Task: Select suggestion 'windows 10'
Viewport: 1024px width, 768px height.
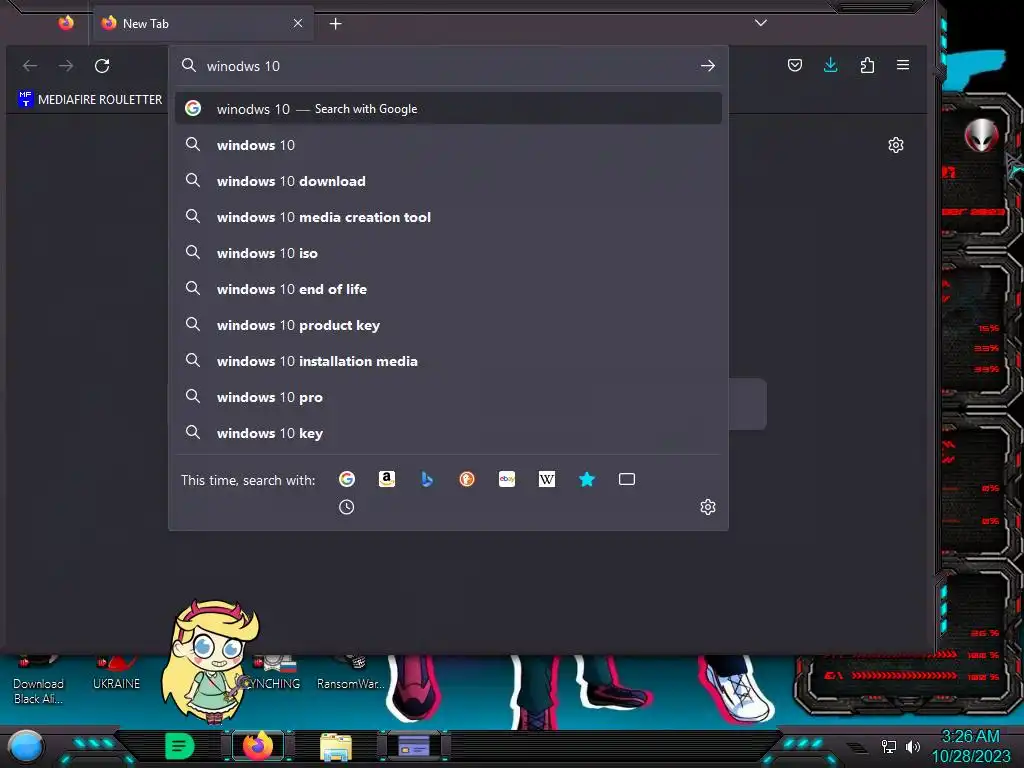Action: [x=448, y=145]
